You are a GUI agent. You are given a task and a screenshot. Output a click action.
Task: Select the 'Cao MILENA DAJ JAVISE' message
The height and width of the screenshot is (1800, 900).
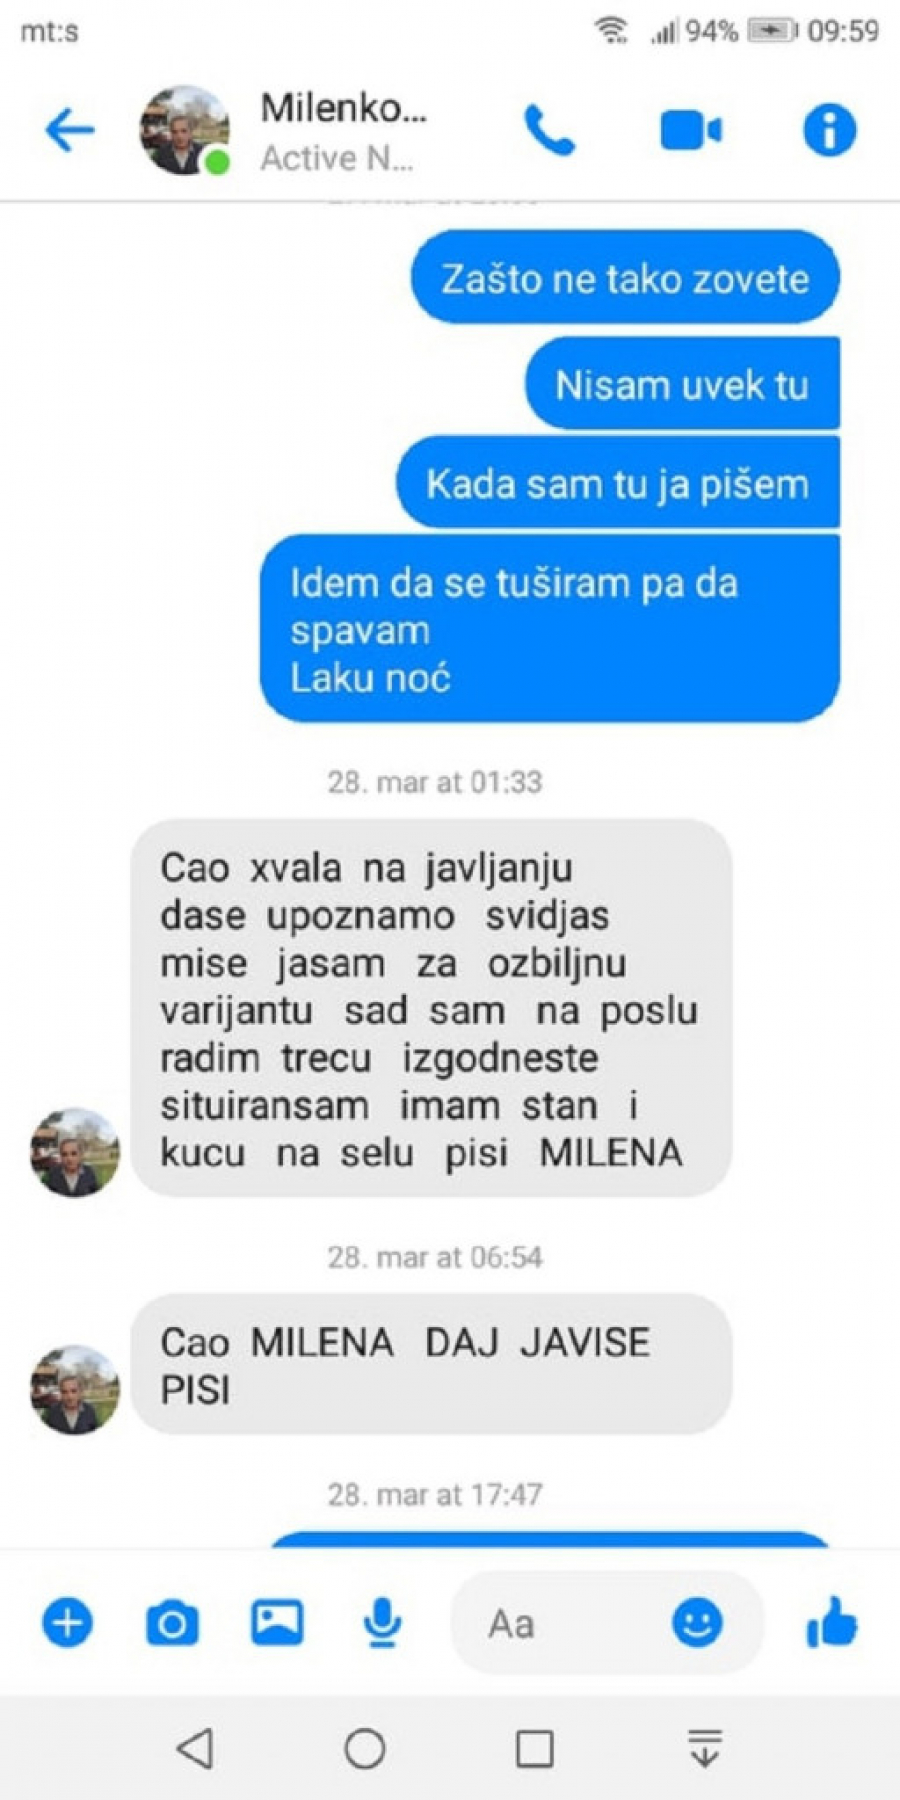(x=431, y=1365)
